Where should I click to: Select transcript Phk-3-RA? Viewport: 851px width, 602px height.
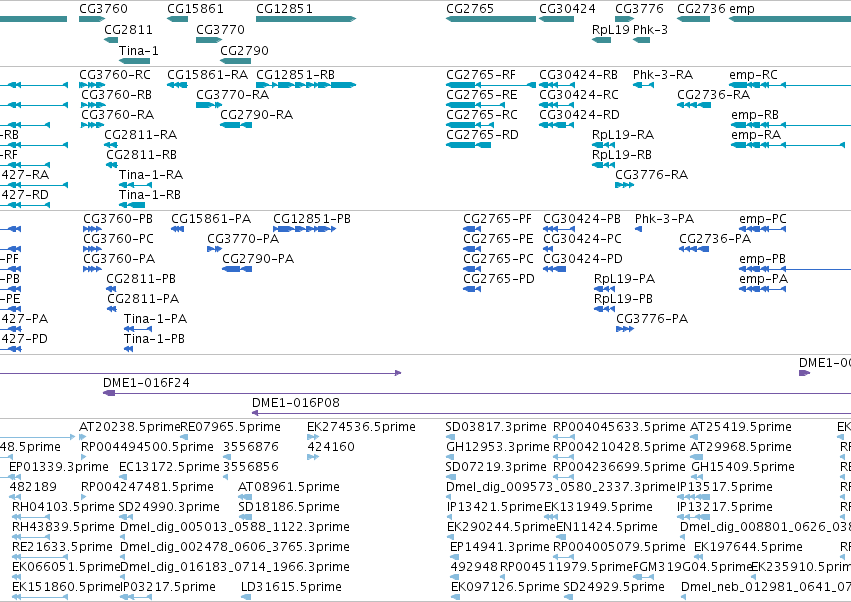pyautogui.click(x=643, y=85)
